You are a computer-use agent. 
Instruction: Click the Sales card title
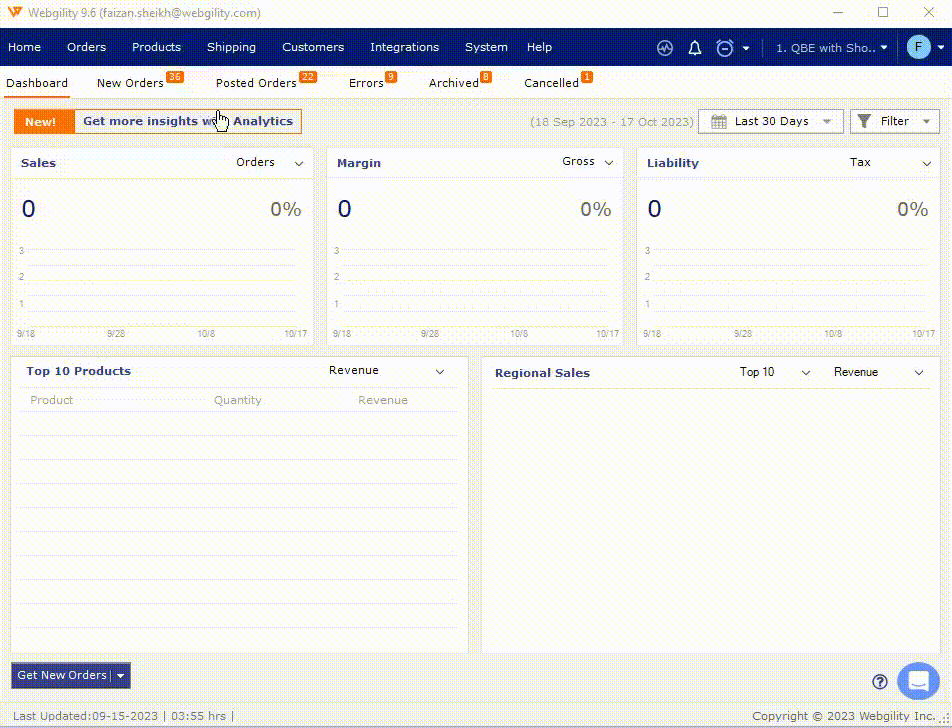click(x=38, y=163)
